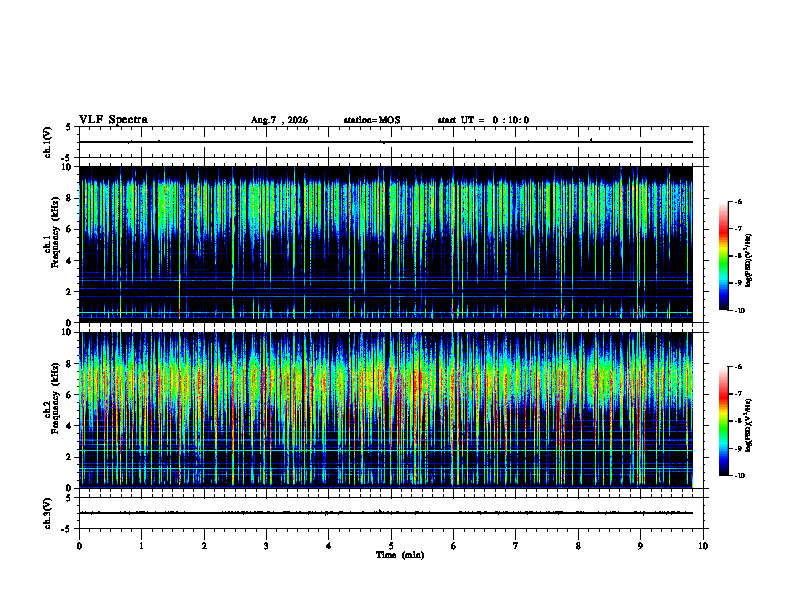Click the "-10" value on the ch.2 colour bar
792x612 pixels.
coord(739,476)
